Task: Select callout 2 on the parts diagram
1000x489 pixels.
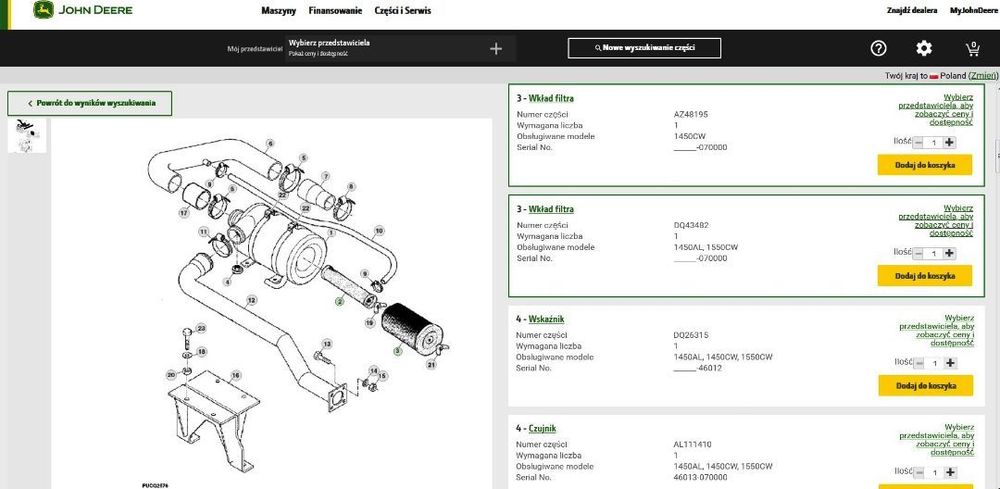Action: [x=340, y=301]
